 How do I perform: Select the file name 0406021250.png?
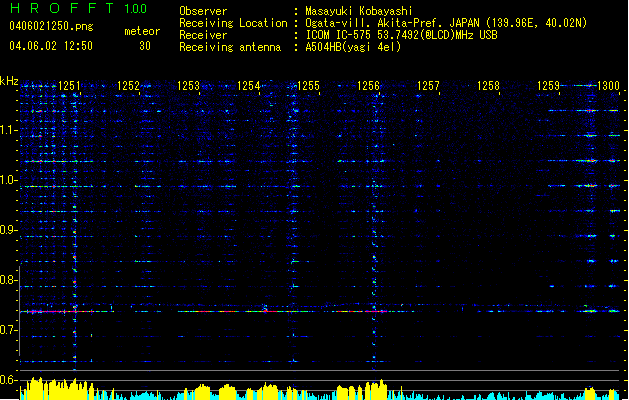pyautogui.click(x=51, y=27)
